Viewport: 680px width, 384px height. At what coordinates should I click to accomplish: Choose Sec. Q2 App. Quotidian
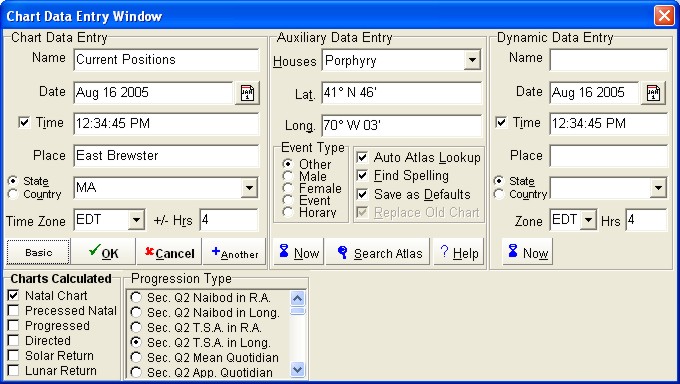coord(136,372)
